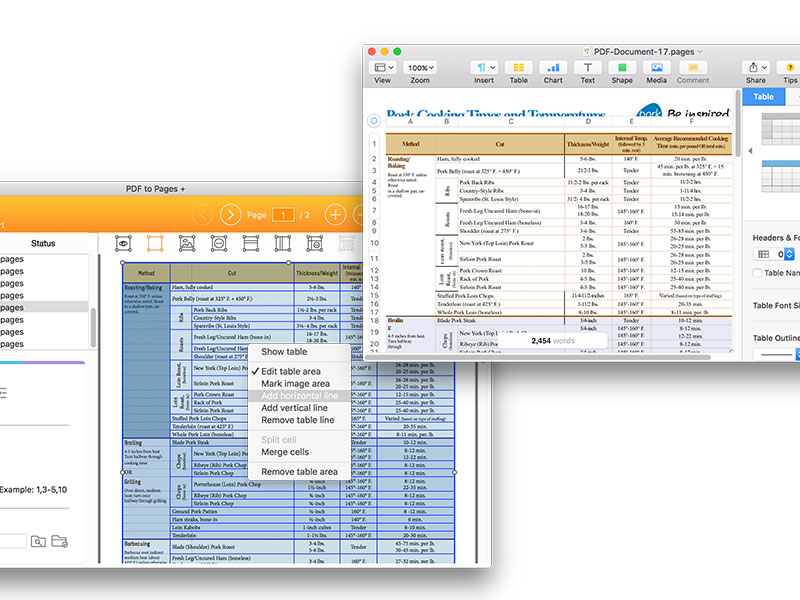Select the blue-header table style thumbnail
The image size is (800, 600).
click(781, 176)
